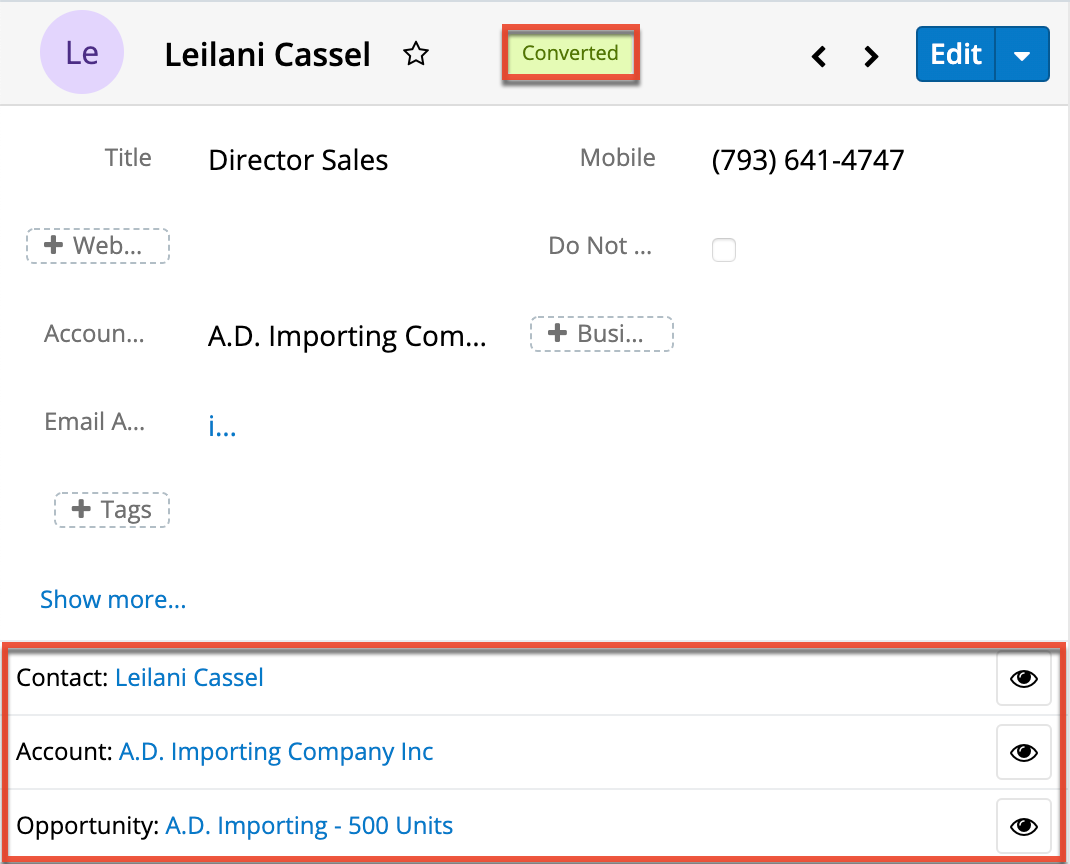Open the truncated email address link

pyautogui.click(x=221, y=426)
